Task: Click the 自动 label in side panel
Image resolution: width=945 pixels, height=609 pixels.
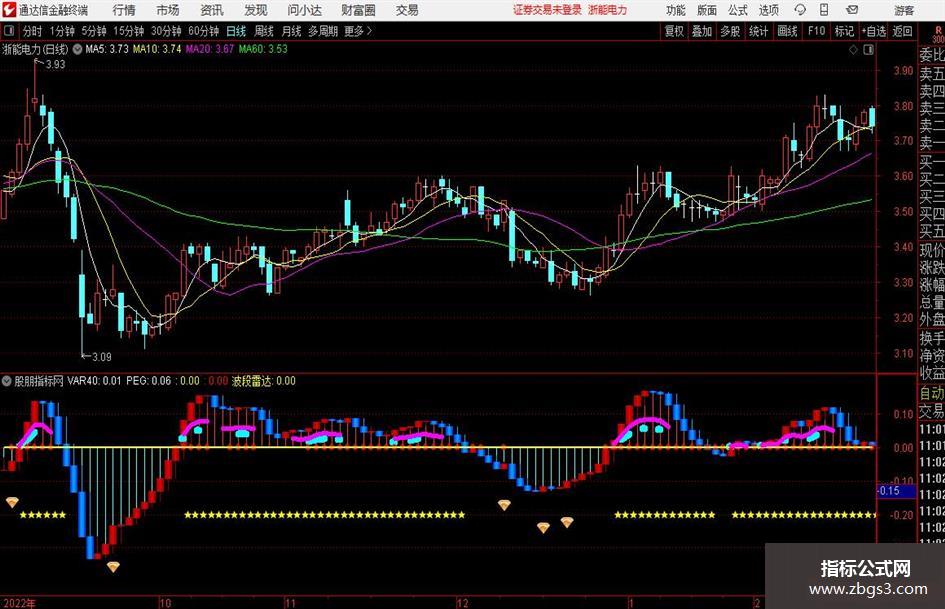Action: click(931, 394)
